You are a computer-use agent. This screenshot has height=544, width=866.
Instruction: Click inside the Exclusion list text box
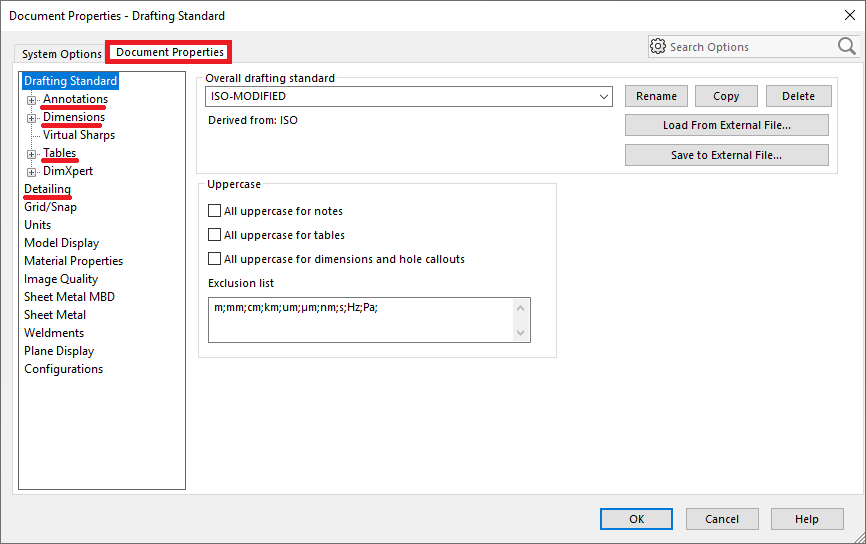[360, 320]
